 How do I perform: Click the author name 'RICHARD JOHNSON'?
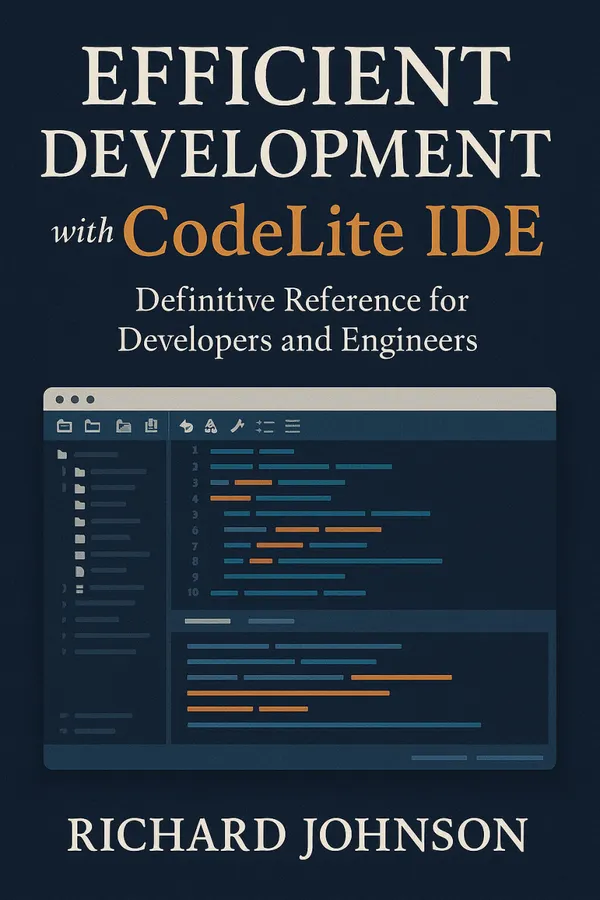[x=297, y=836]
